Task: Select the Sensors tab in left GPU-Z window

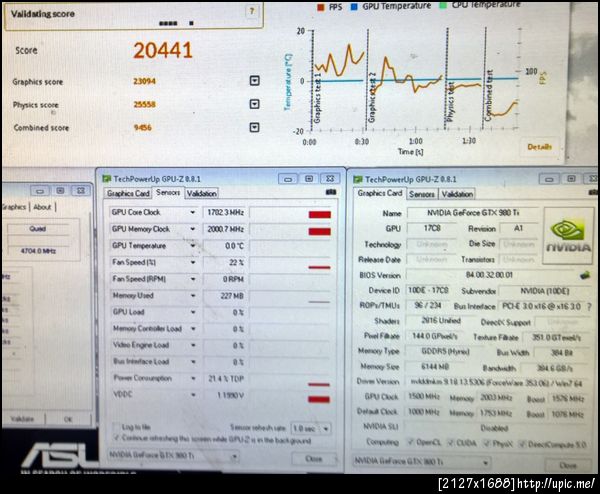Action: point(168,192)
